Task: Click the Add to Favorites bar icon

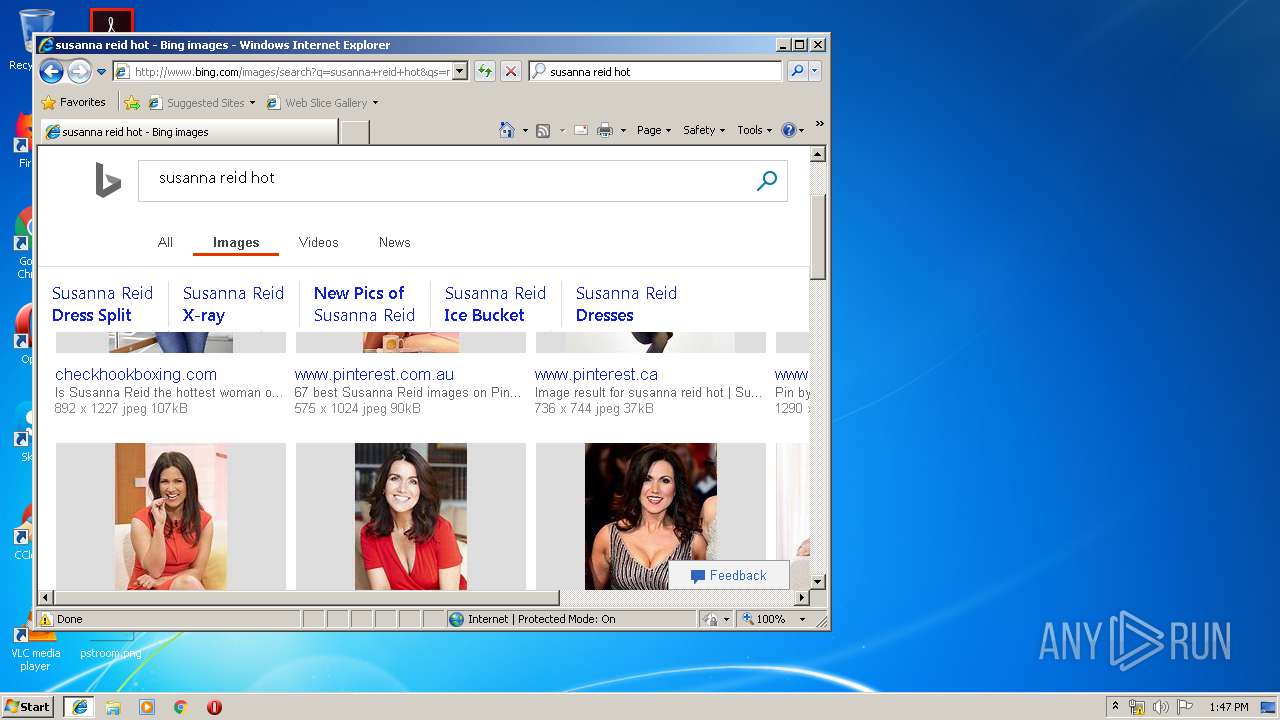Action: click(x=132, y=102)
